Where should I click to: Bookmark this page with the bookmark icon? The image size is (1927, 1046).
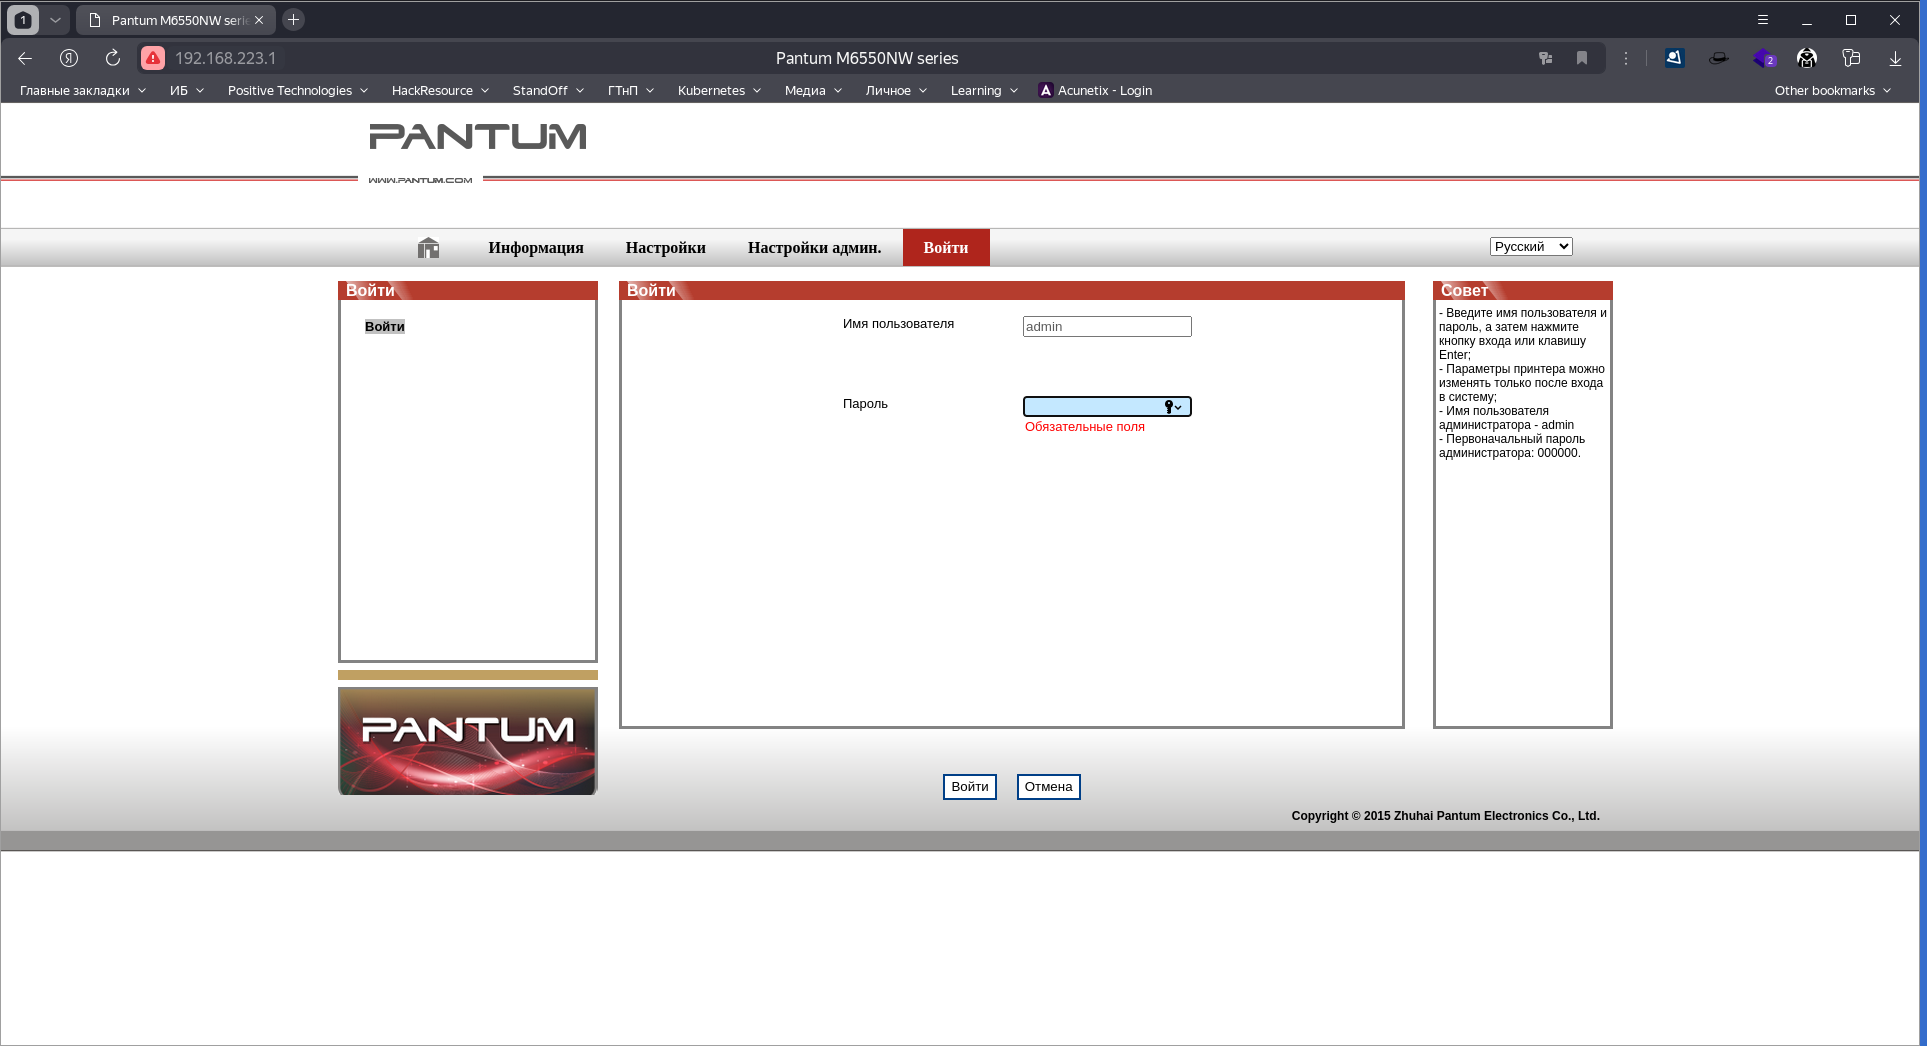click(x=1582, y=58)
